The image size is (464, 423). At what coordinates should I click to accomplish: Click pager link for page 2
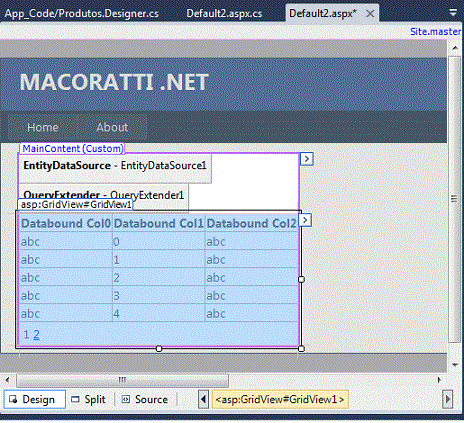(x=36, y=334)
